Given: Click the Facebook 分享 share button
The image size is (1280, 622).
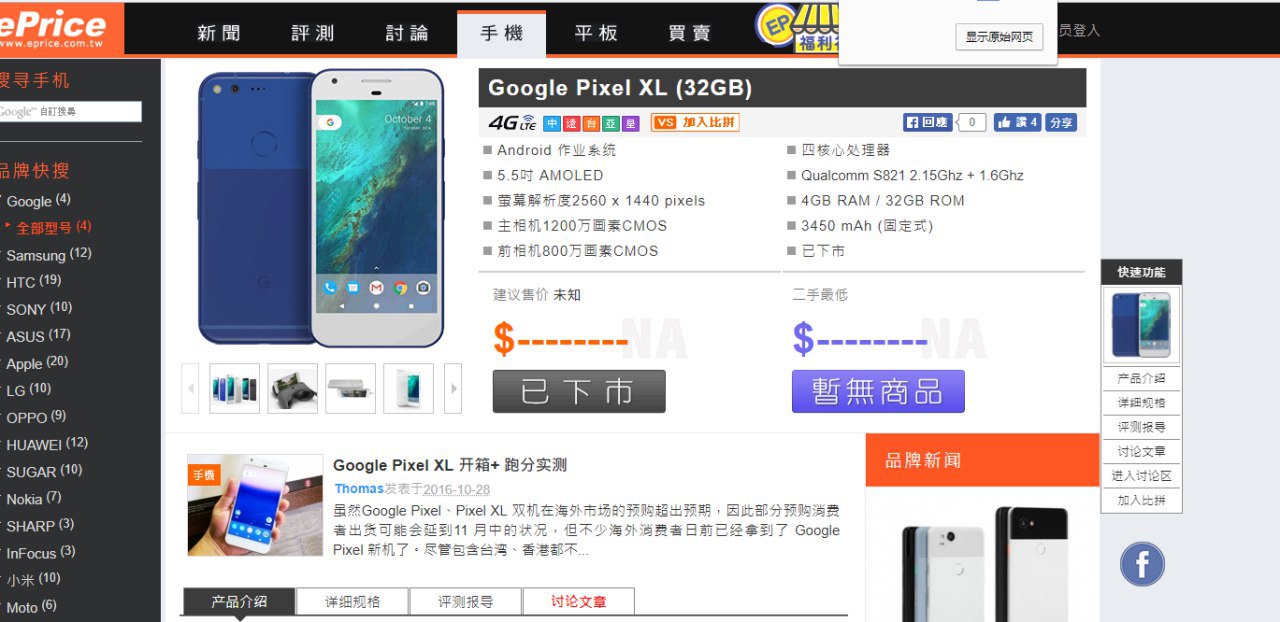Looking at the screenshot, I should click(x=1061, y=123).
